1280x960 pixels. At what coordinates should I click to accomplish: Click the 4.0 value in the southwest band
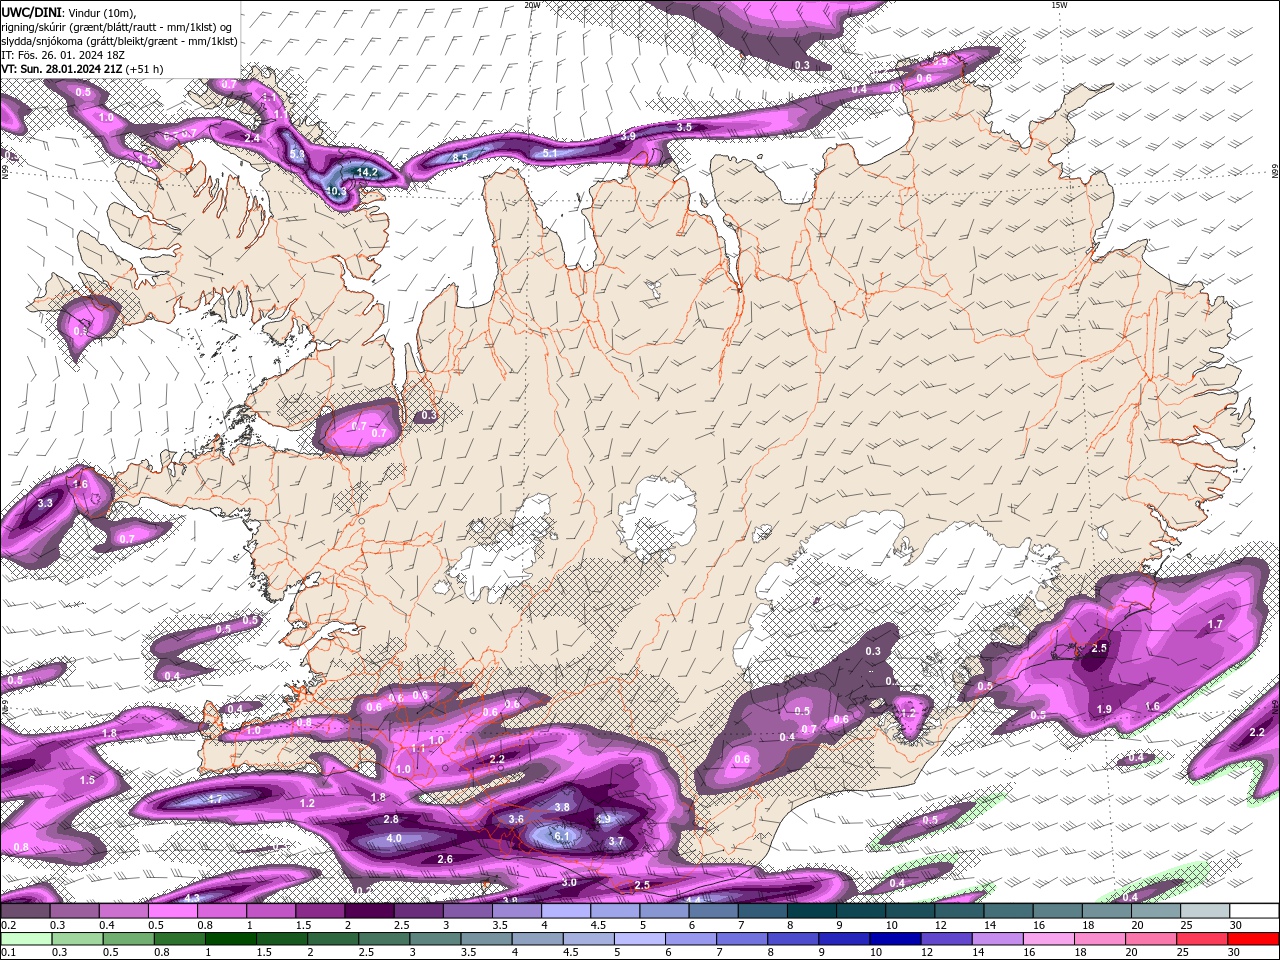pyautogui.click(x=394, y=838)
